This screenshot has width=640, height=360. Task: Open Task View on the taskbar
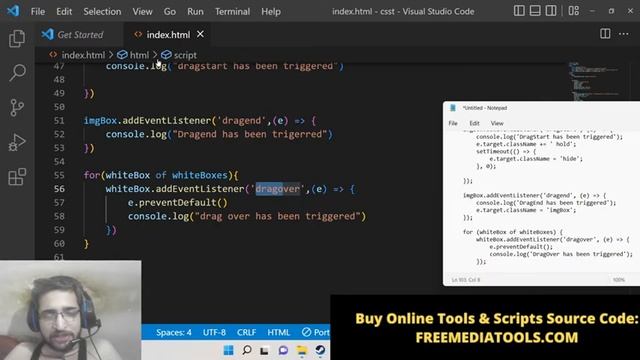264,350
